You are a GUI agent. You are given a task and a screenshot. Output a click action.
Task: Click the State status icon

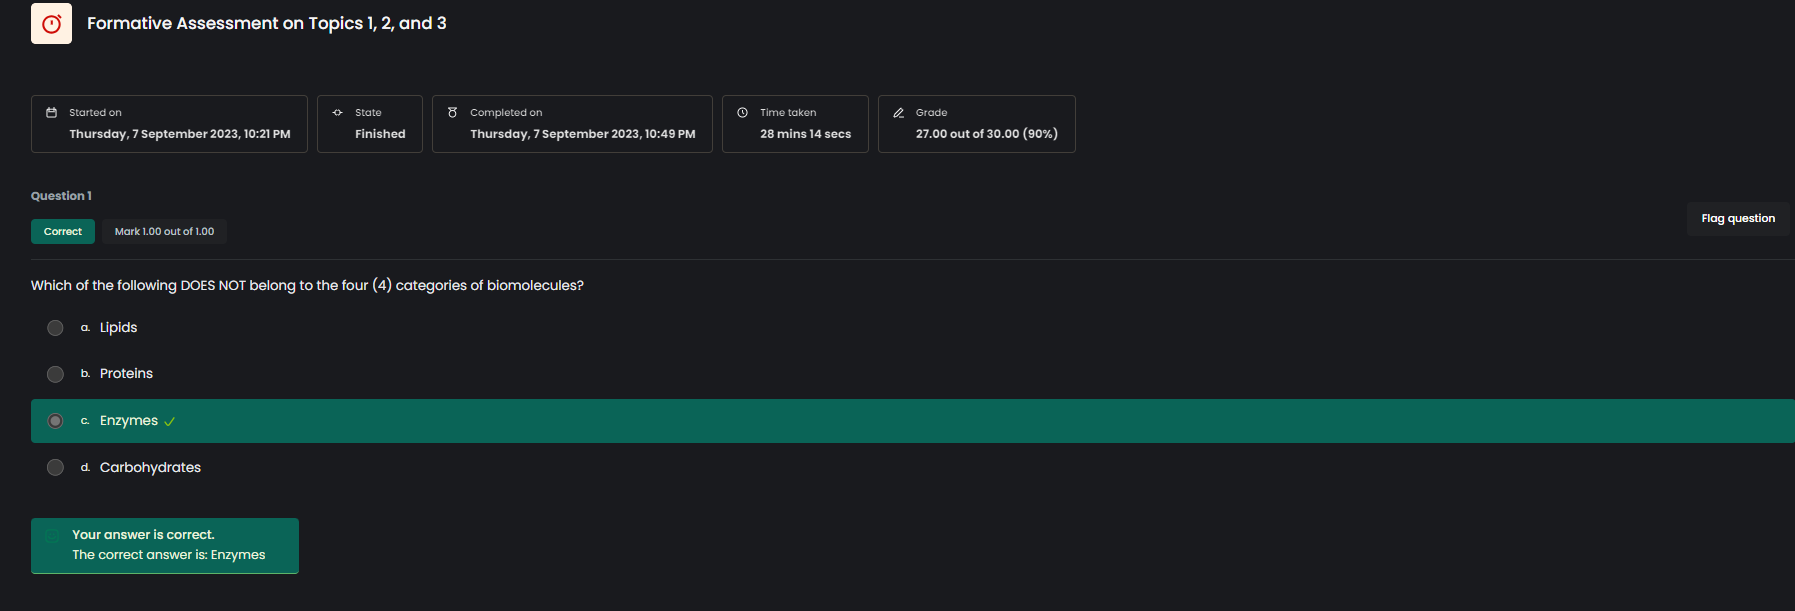pyautogui.click(x=338, y=113)
